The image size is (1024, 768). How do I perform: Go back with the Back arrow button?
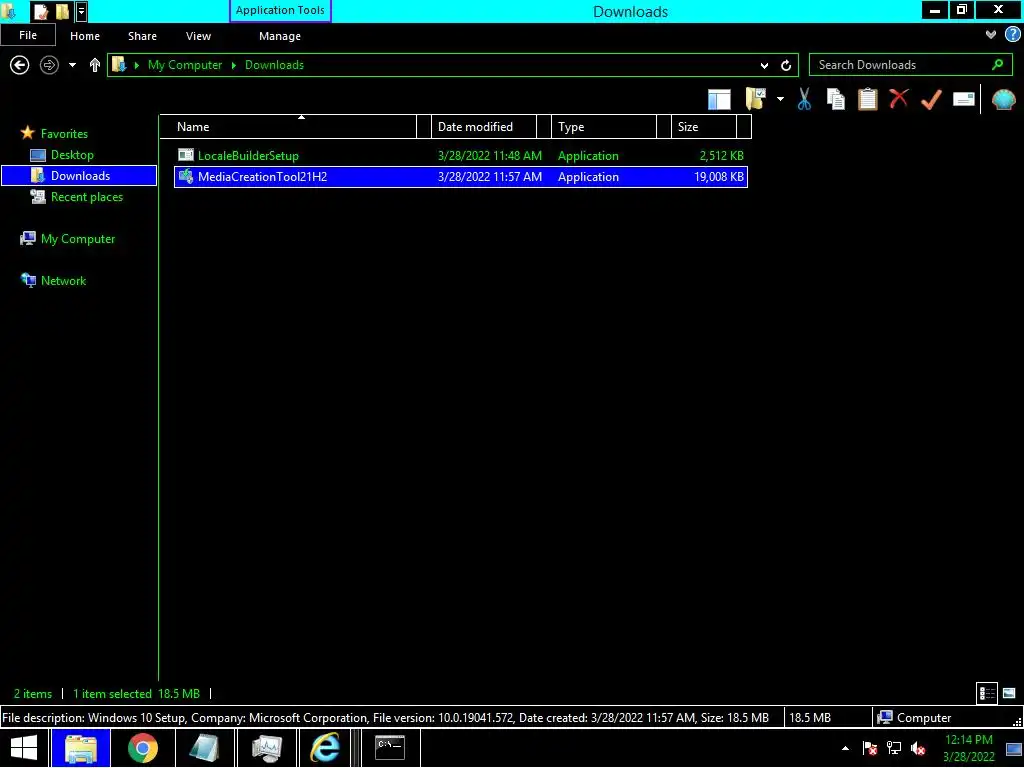20,65
